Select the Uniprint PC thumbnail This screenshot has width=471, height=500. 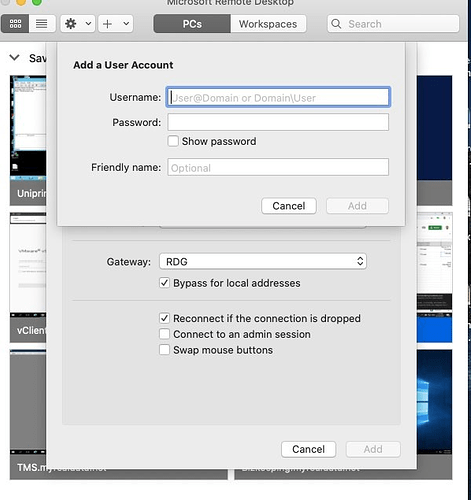coord(28,140)
